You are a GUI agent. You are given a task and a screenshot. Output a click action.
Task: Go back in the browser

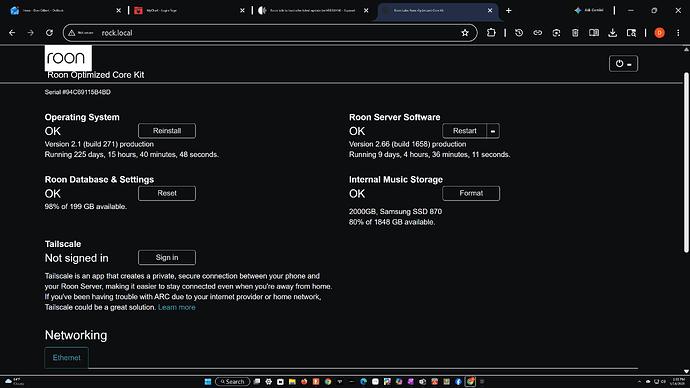pos(12,33)
